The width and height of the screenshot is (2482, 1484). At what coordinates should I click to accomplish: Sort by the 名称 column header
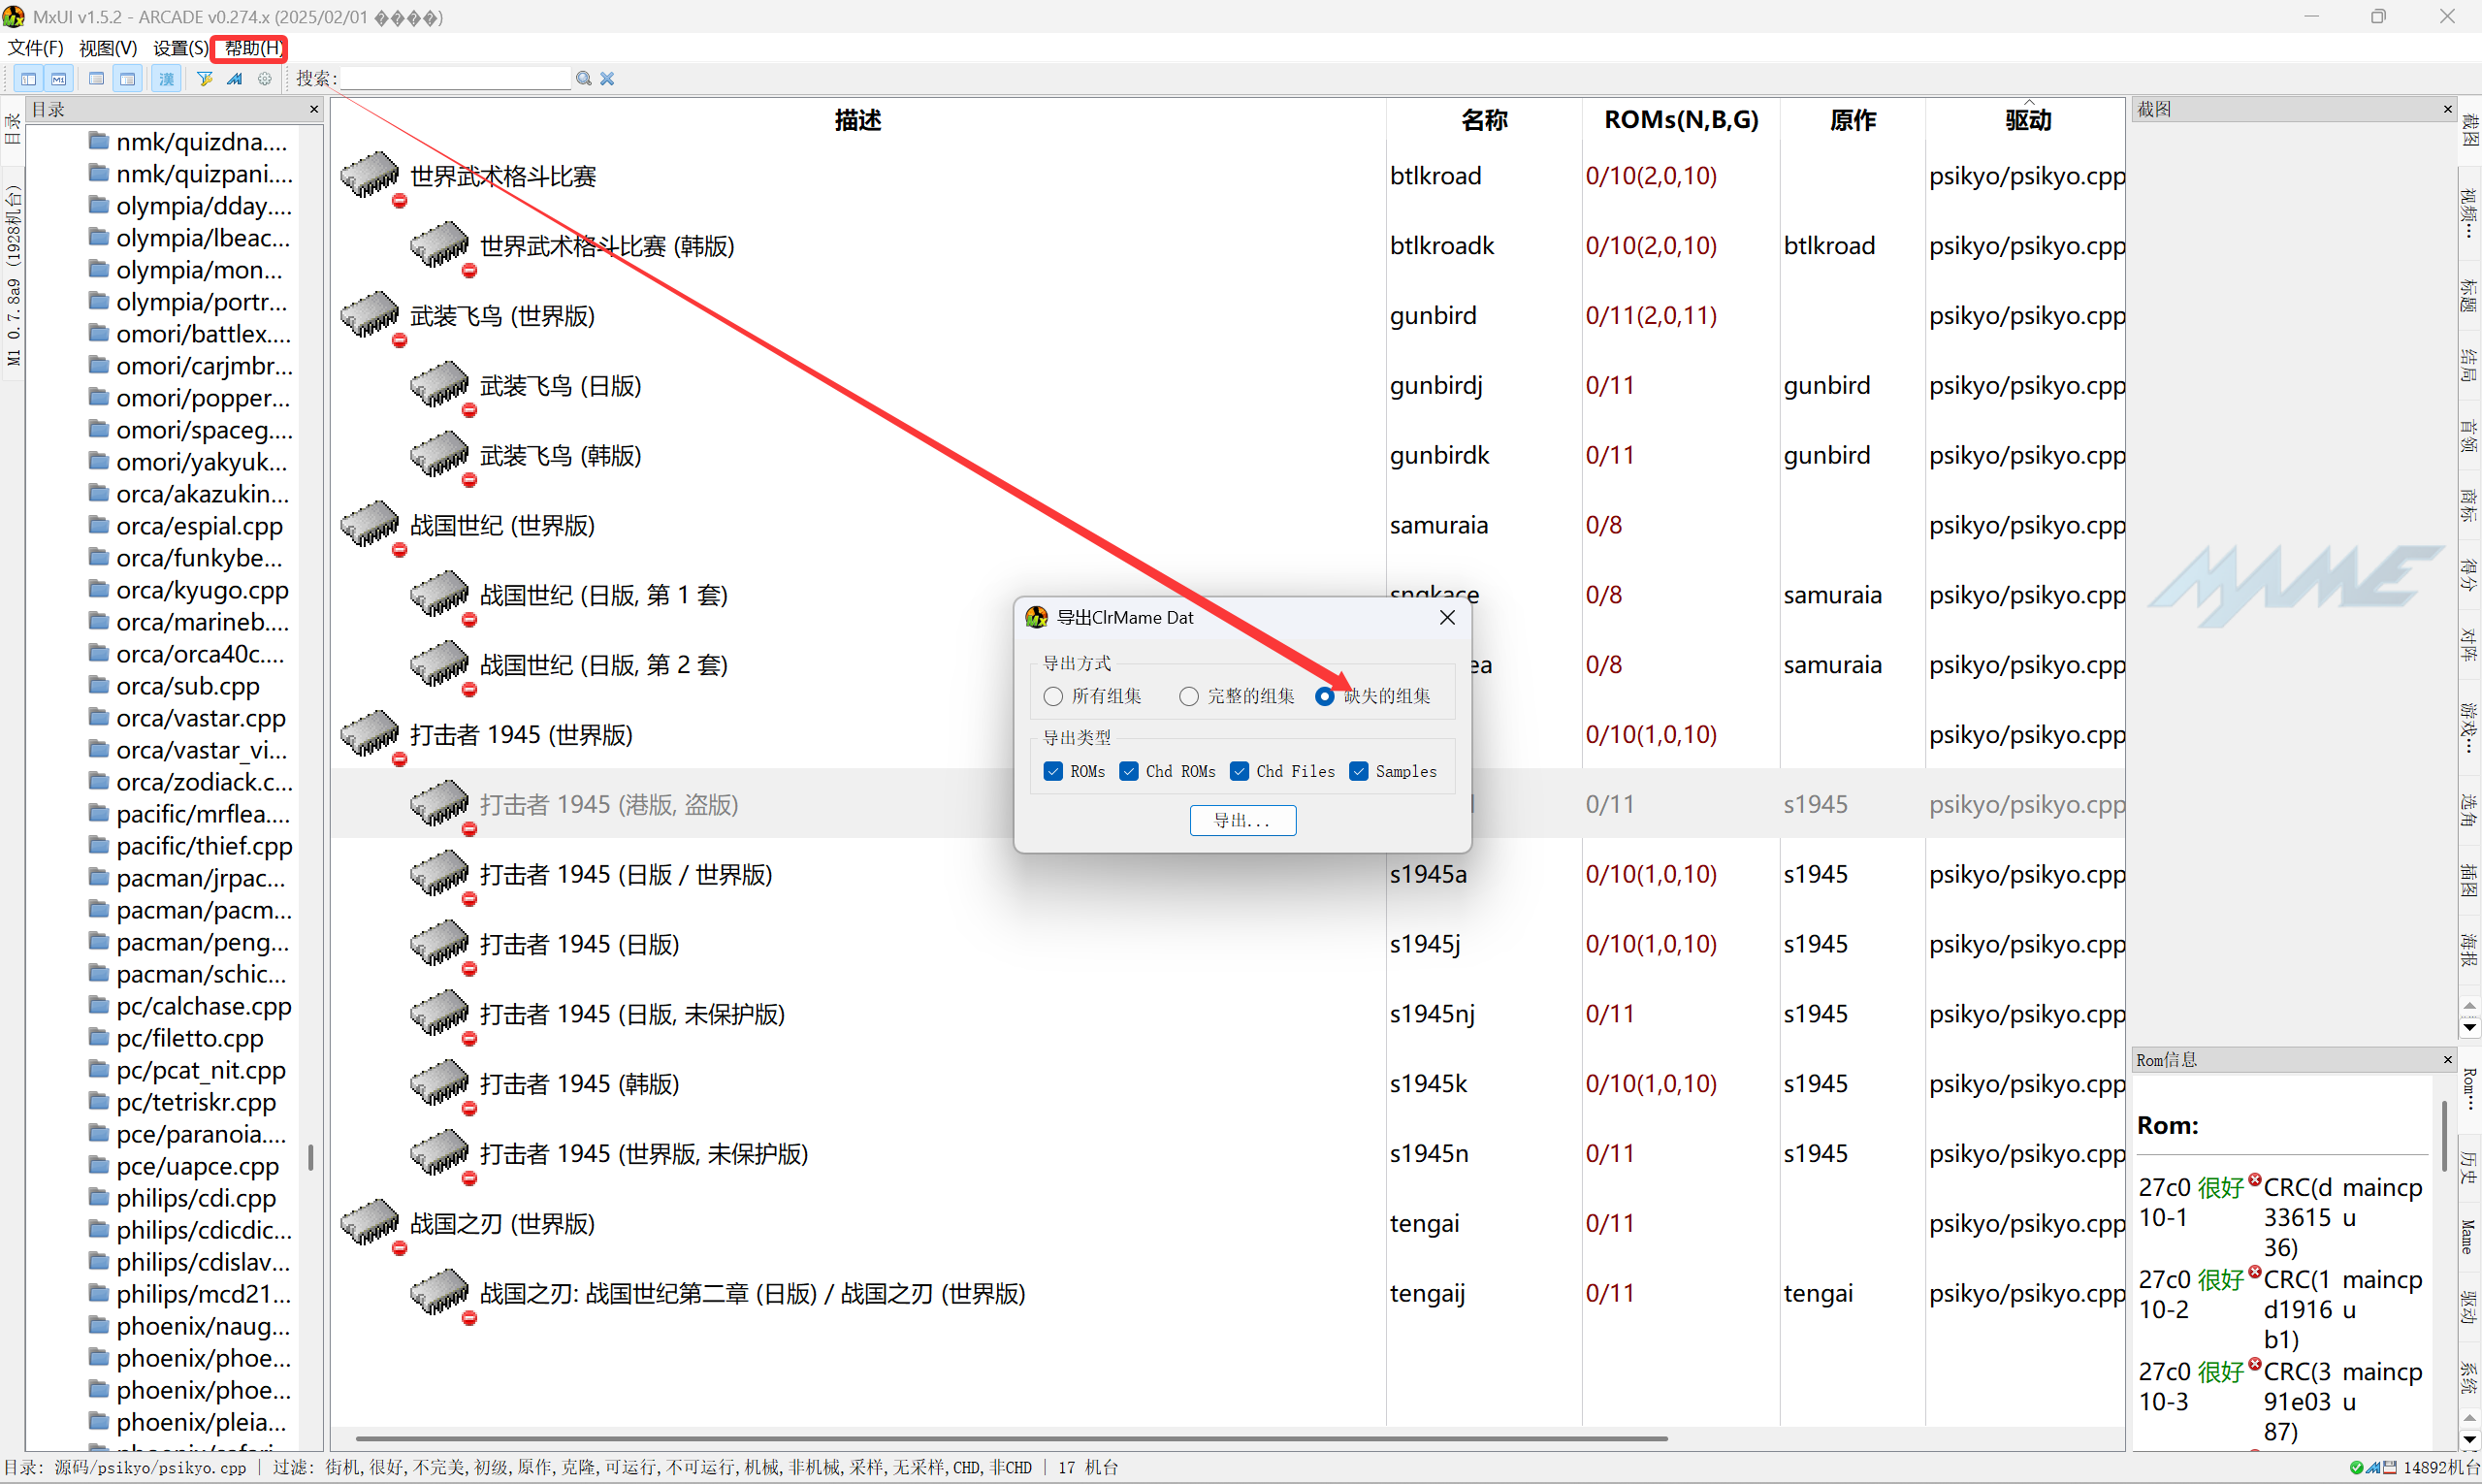coord(1484,120)
